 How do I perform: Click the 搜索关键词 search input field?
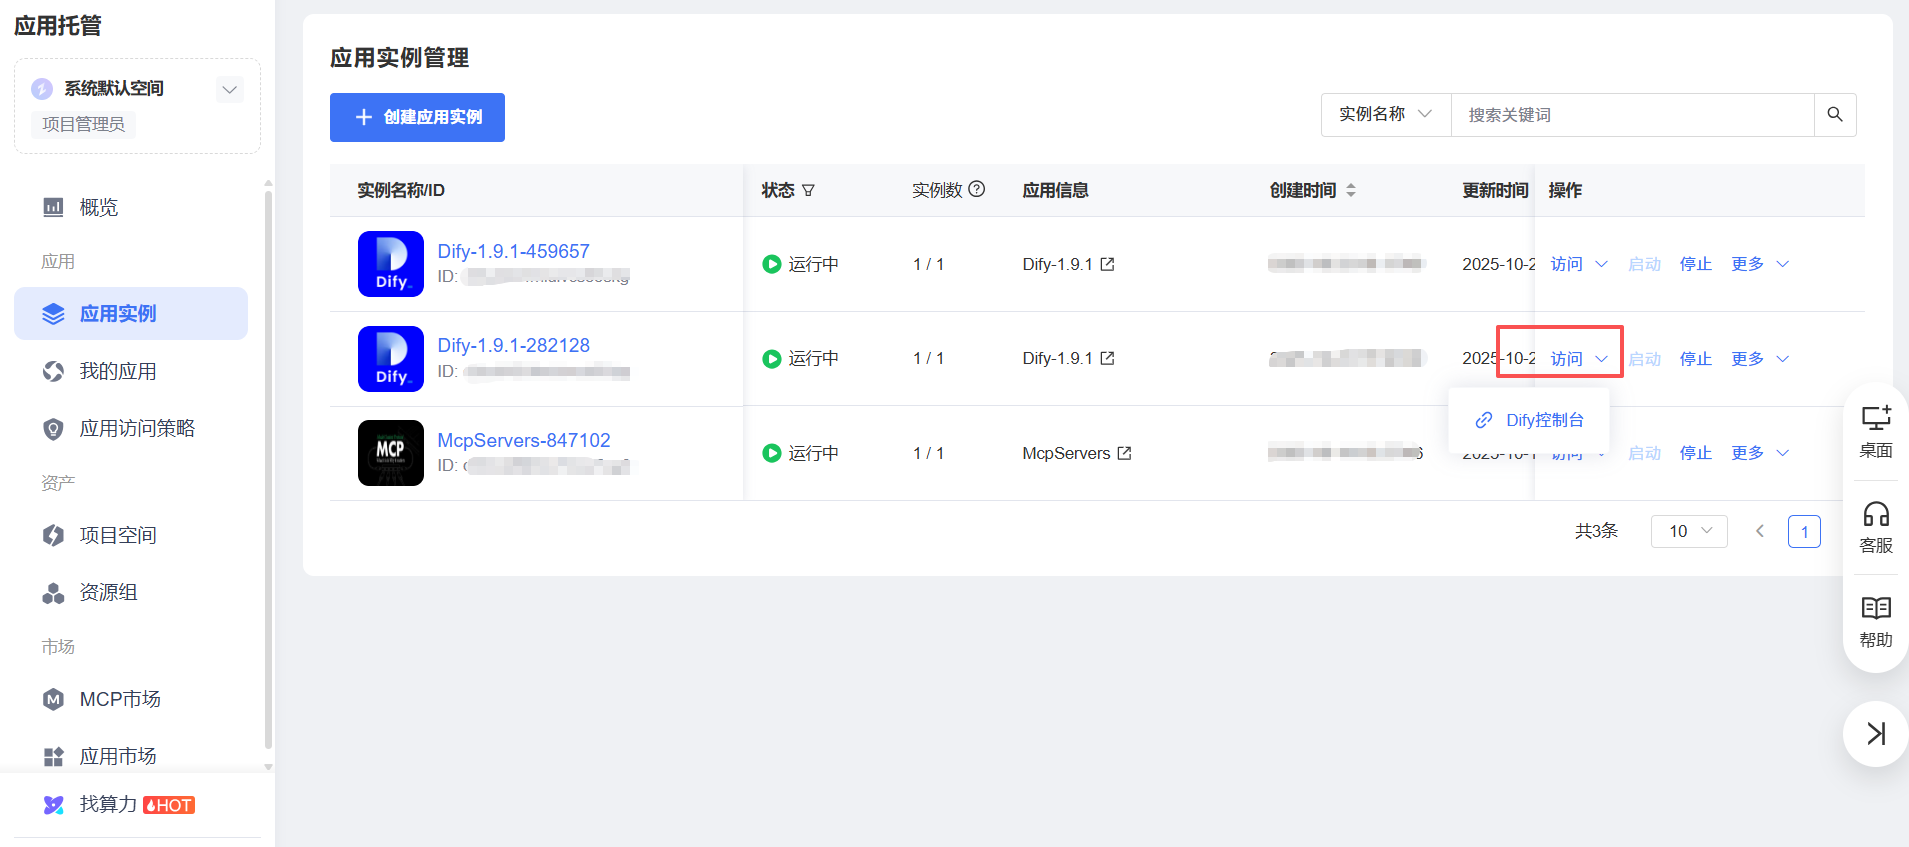[1631, 115]
